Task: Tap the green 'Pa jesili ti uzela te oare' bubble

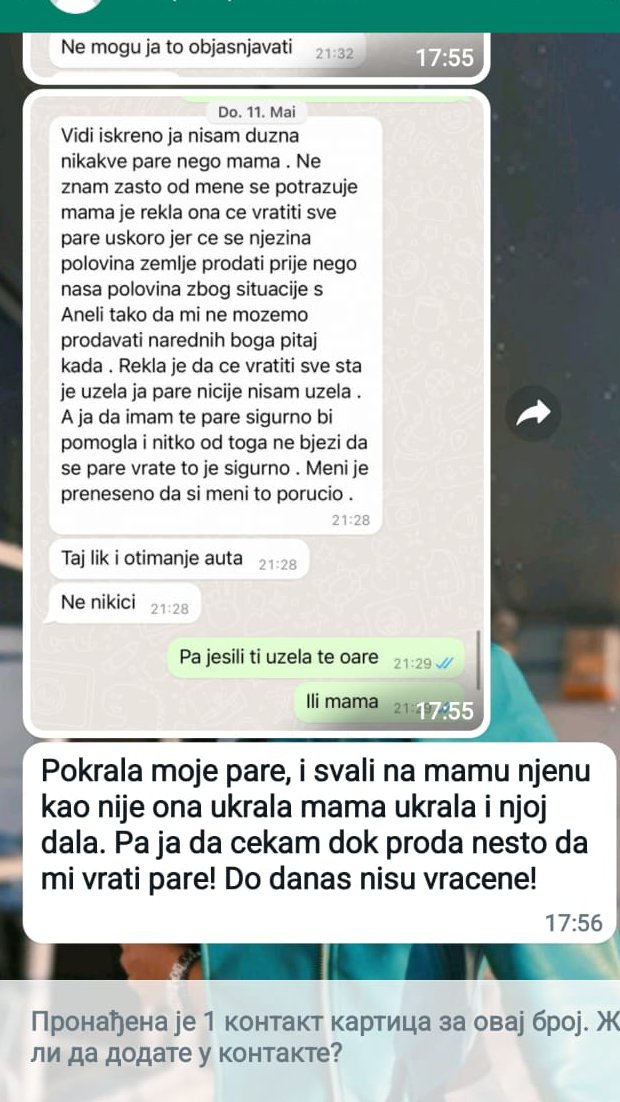Action: point(316,658)
